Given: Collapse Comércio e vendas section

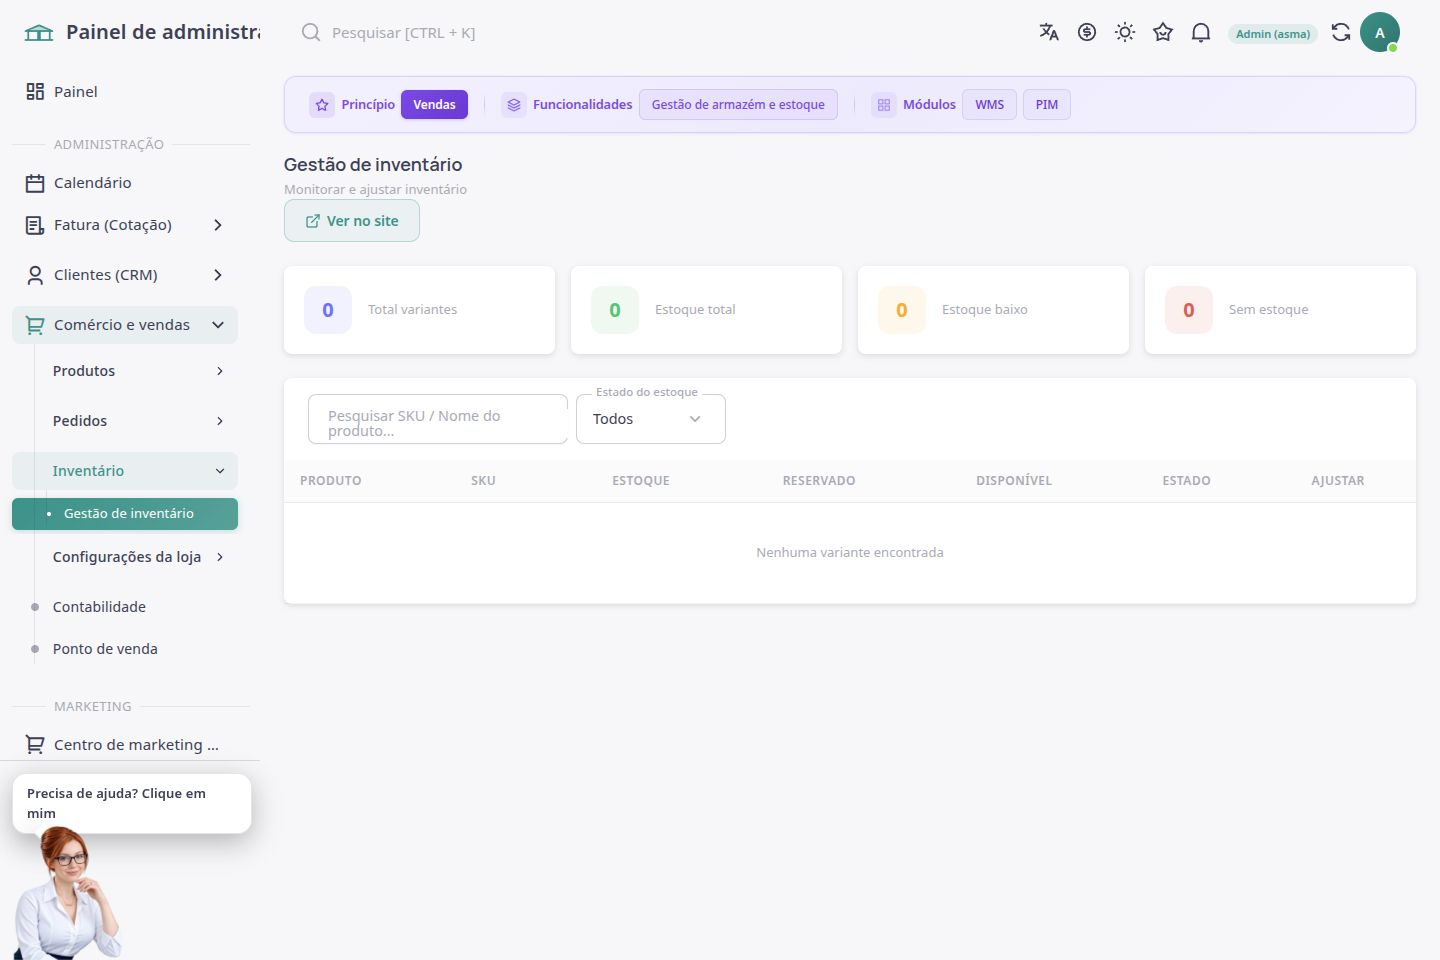Looking at the screenshot, I should tap(125, 325).
